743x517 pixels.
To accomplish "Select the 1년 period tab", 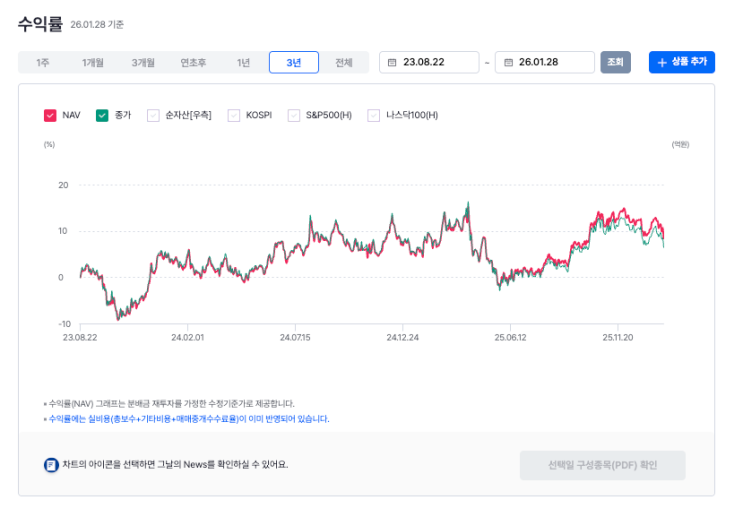I will (244, 63).
